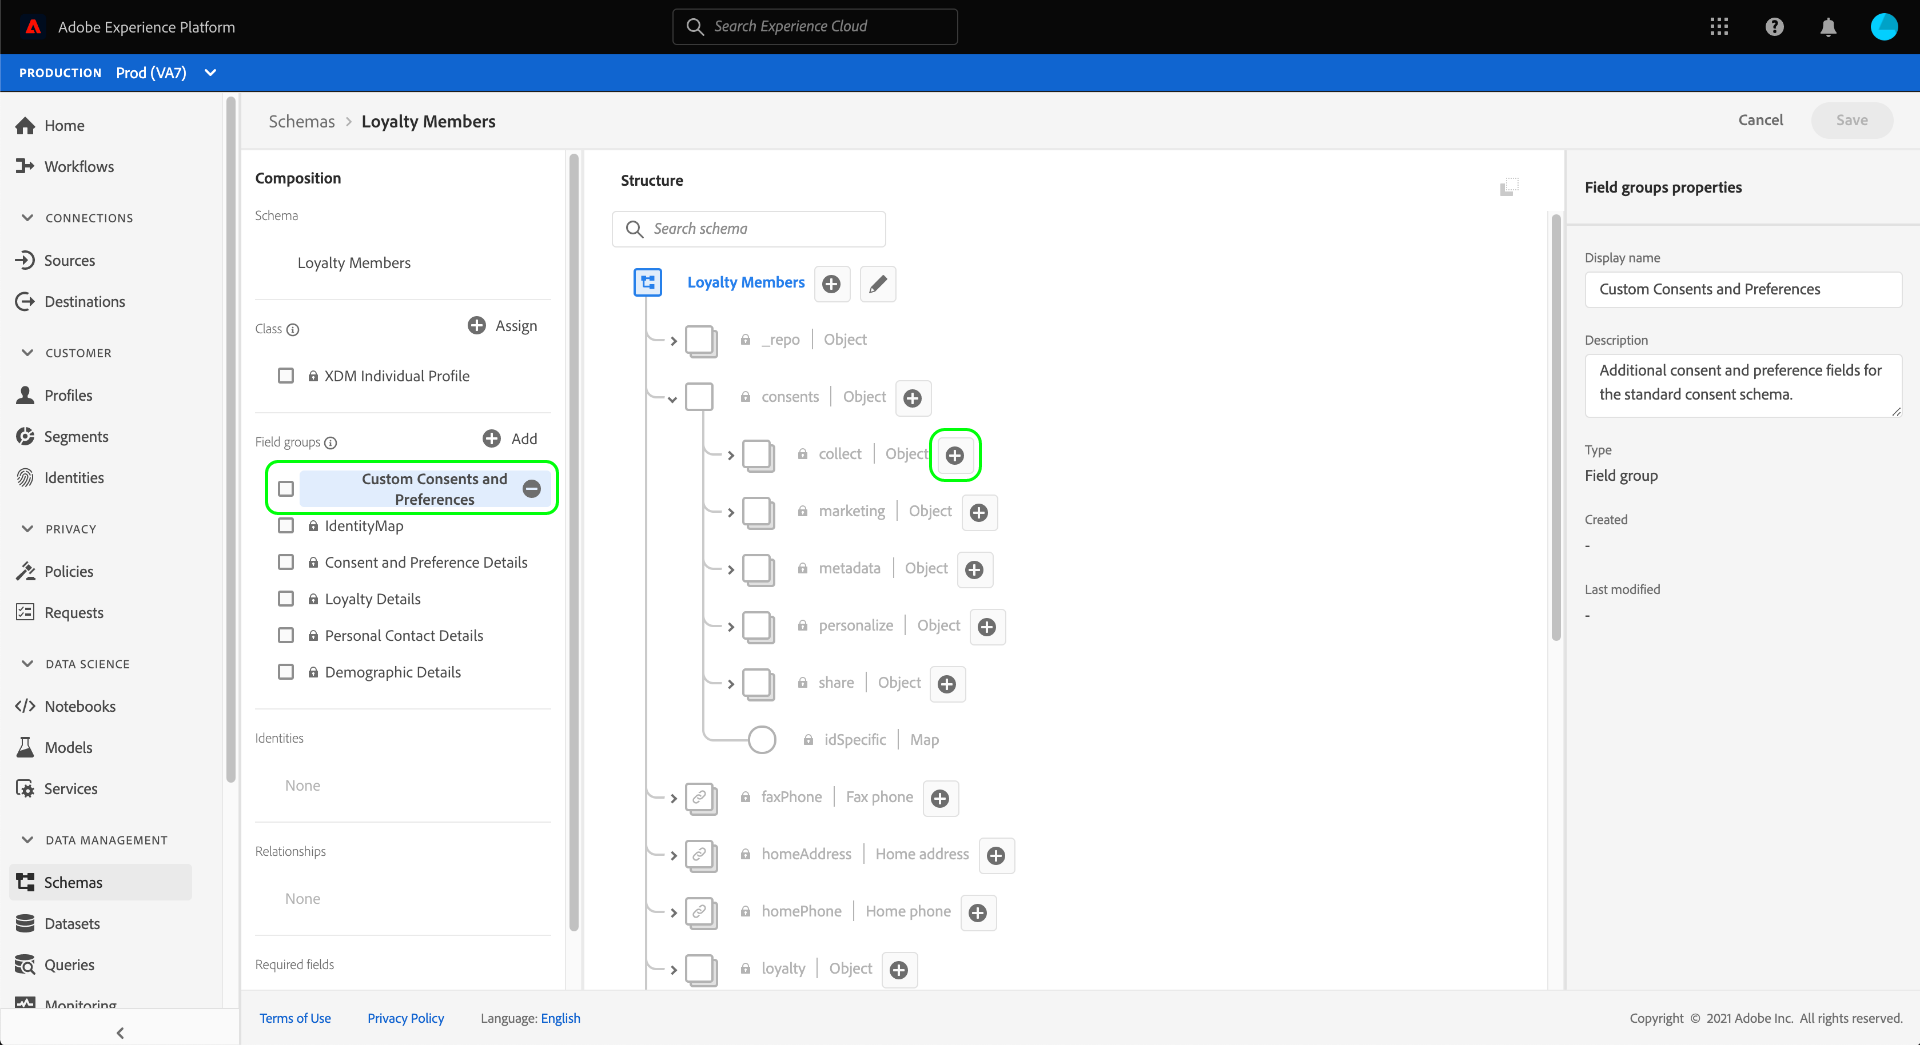The width and height of the screenshot is (1920, 1045).
Task: Open Segments in the sidebar
Action: coord(76,437)
